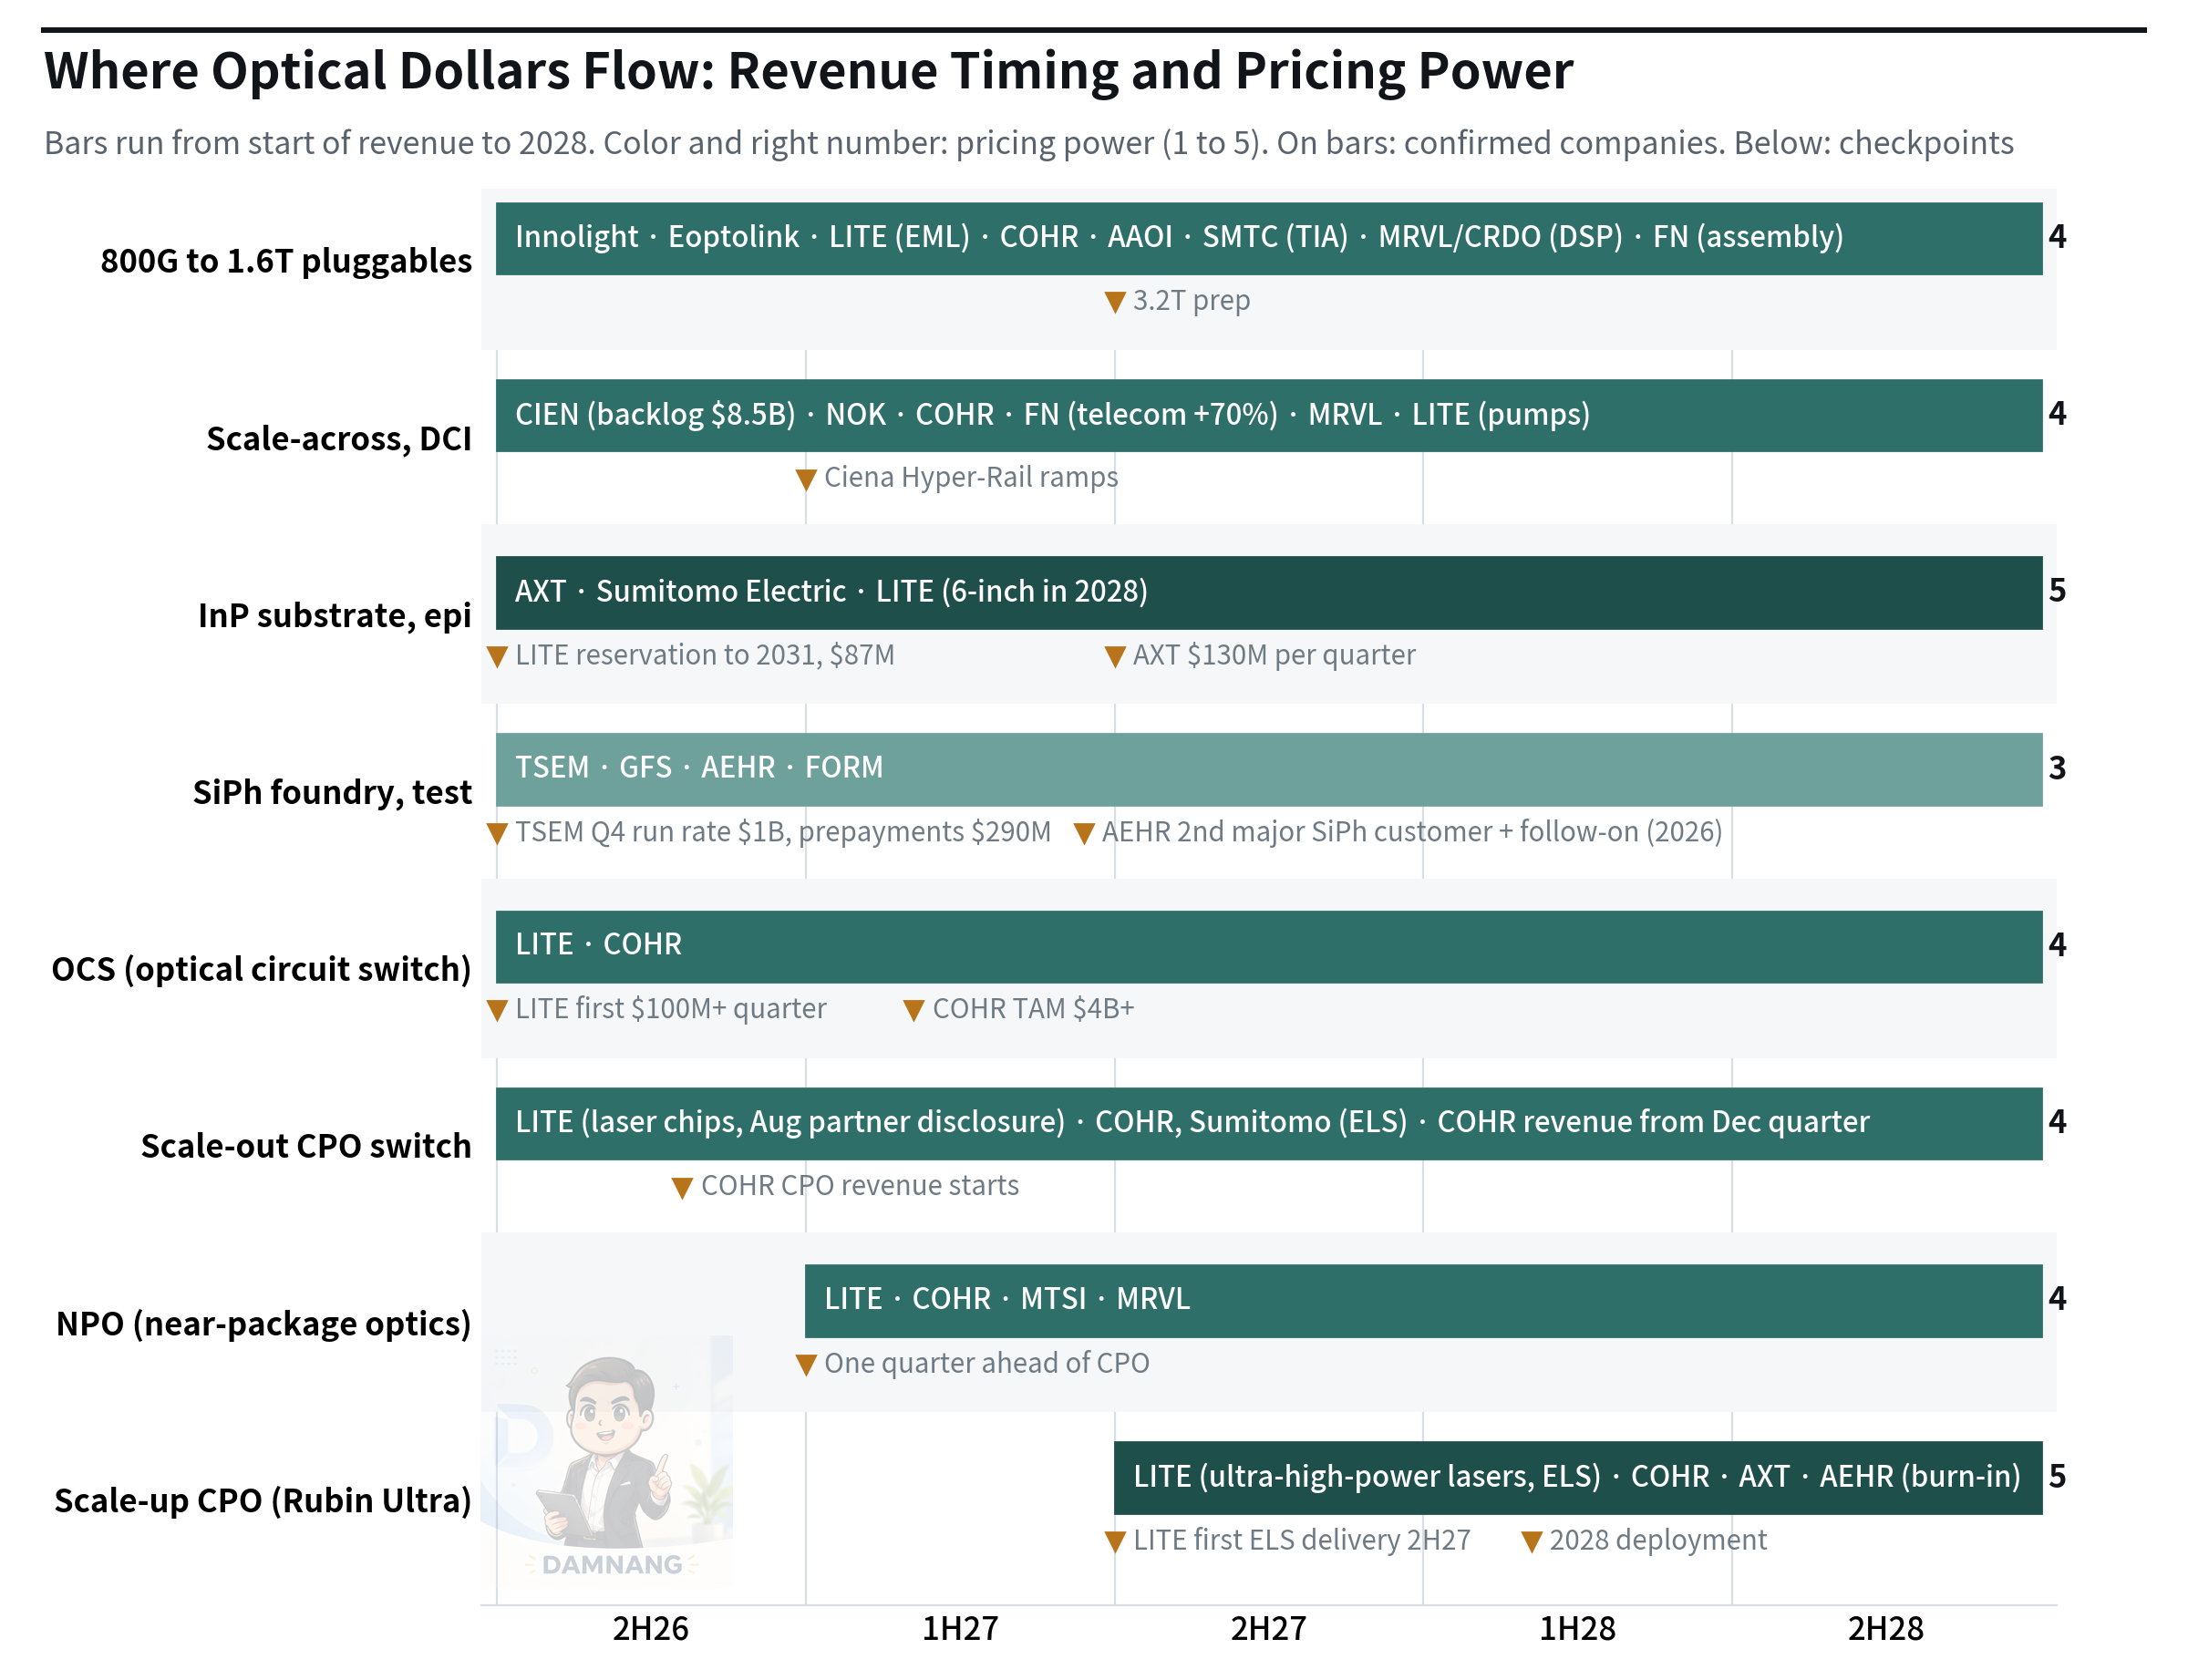
Task: Select the AXT $130M per quarter marker
Action: click(1115, 656)
